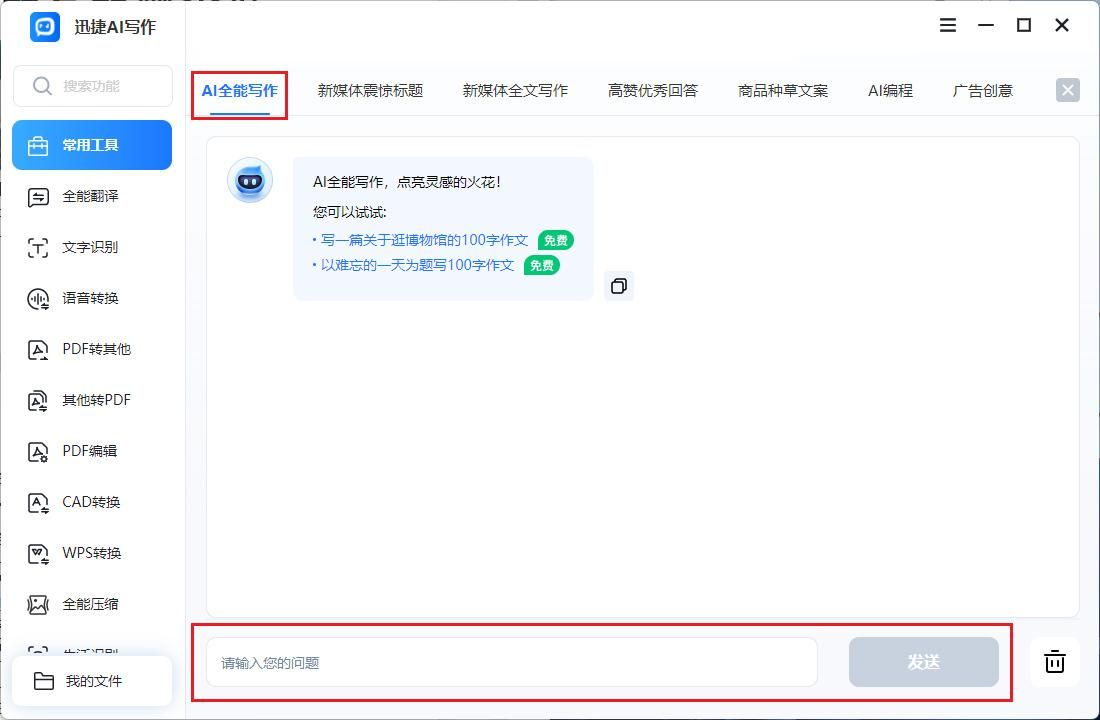Screen dimensions: 1100x720
Task: Try prompt 写一篇关于逛博物馆的100字作文
Action: [x=424, y=240]
